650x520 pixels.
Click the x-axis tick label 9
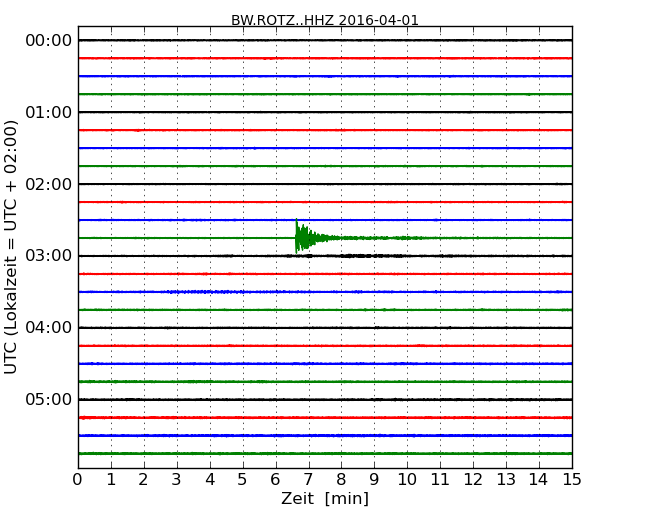(x=374, y=480)
